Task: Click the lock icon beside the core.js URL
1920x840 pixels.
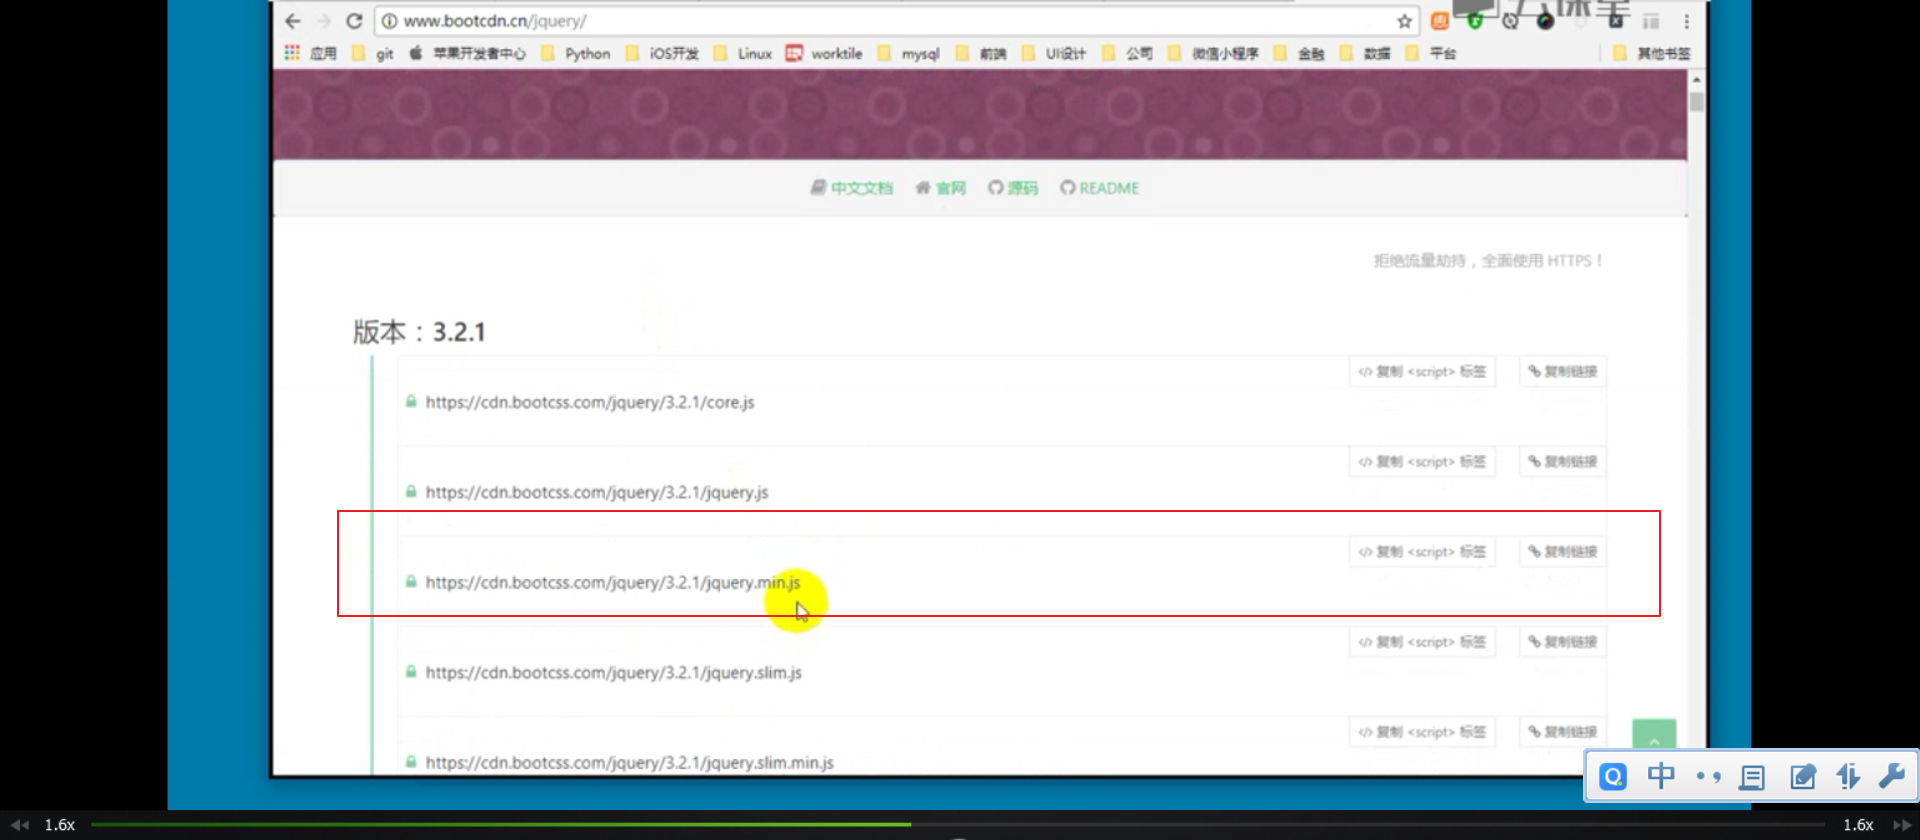Action: point(410,401)
